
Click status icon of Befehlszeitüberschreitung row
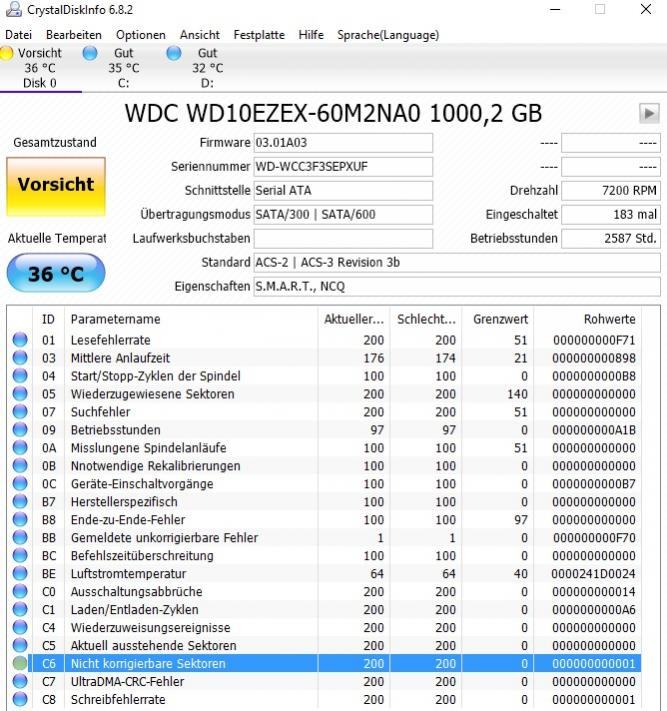(20, 555)
